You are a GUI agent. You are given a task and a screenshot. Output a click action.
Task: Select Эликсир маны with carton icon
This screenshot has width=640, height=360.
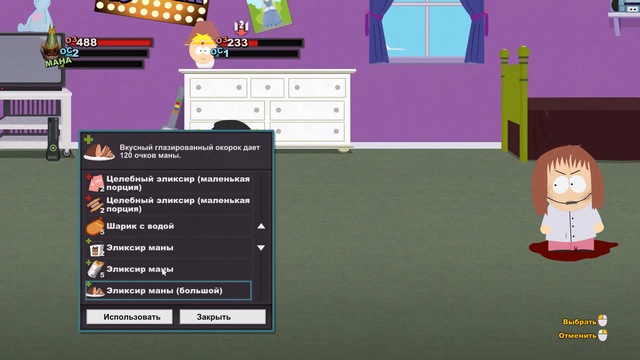click(x=168, y=248)
